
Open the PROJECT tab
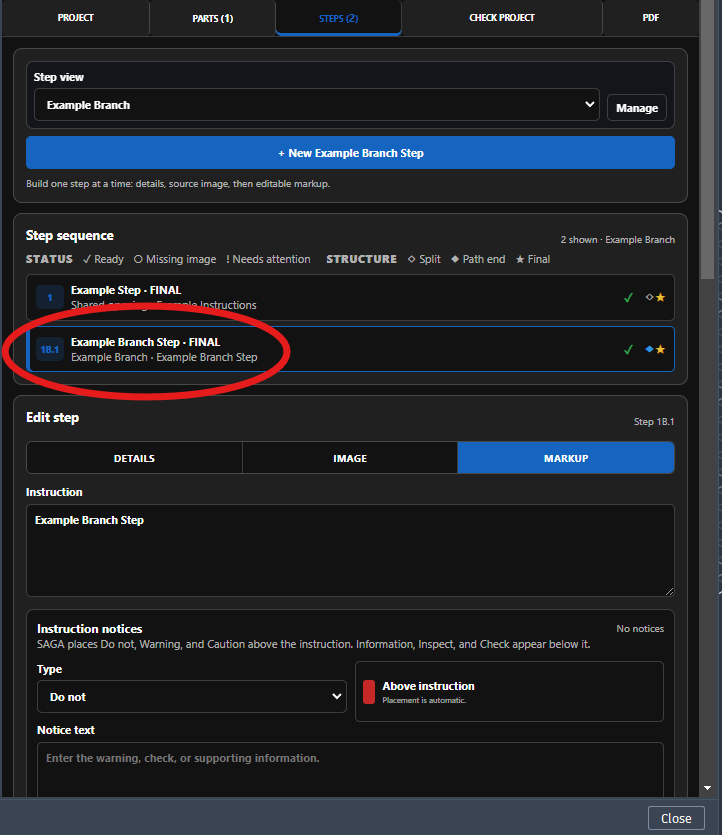pos(76,18)
